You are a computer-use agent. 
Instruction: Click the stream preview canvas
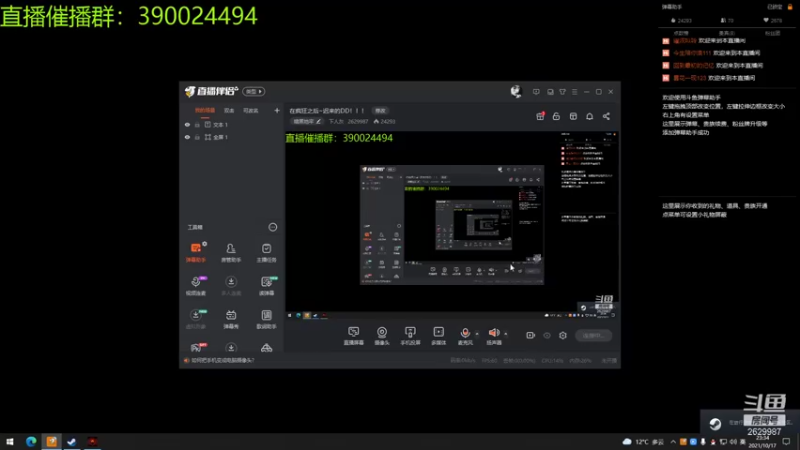(452, 226)
